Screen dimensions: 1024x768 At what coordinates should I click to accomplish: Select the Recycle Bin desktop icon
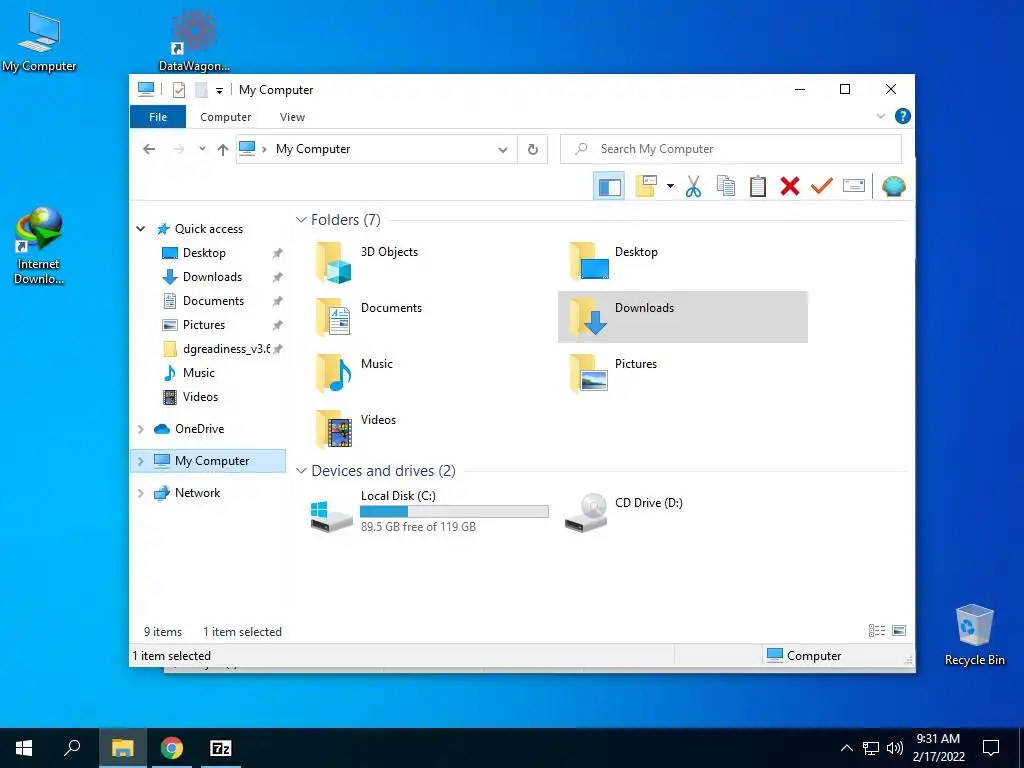[974, 635]
